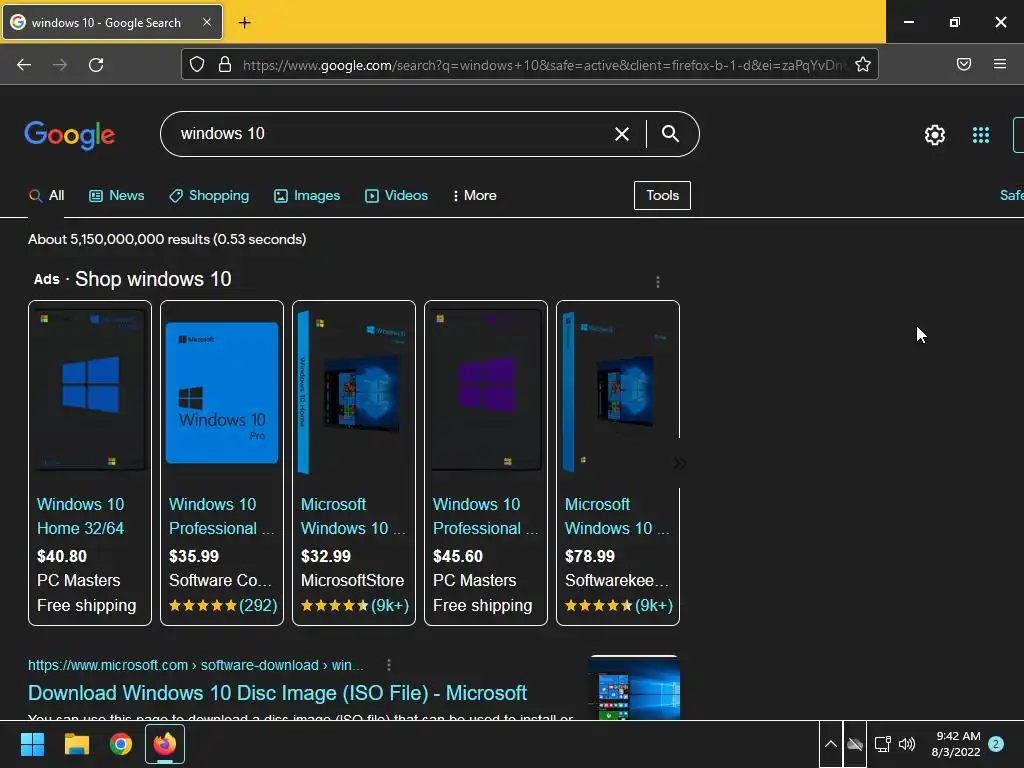Open the Windows Start menu

coord(32,744)
